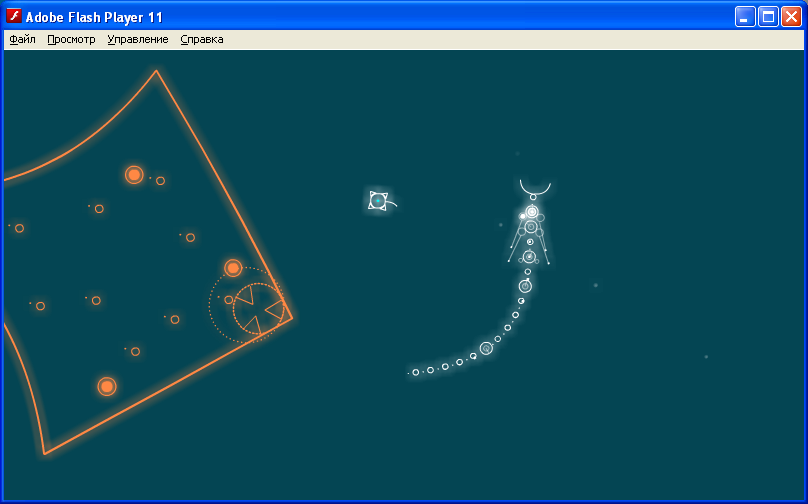Open the Управление menu

(138, 40)
